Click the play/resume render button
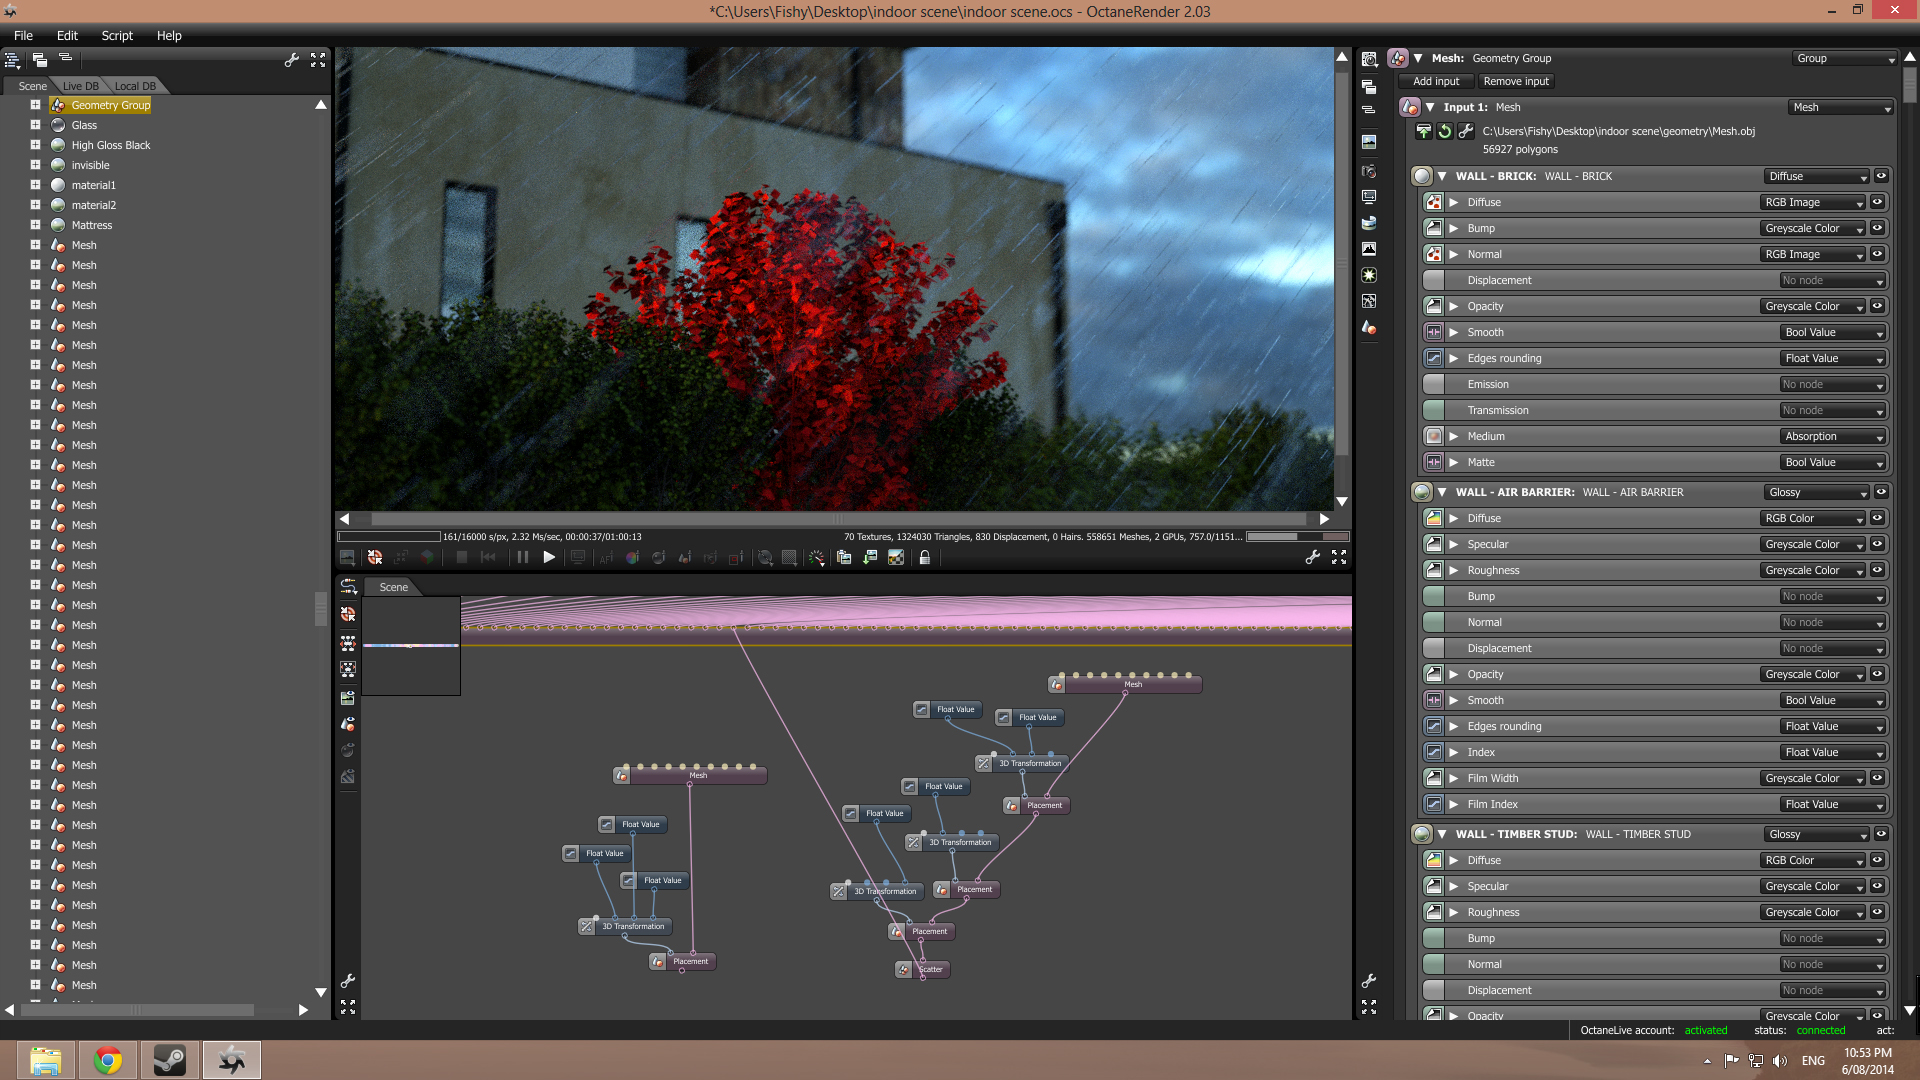Image resolution: width=1920 pixels, height=1080 pixels. coord(549,558)
